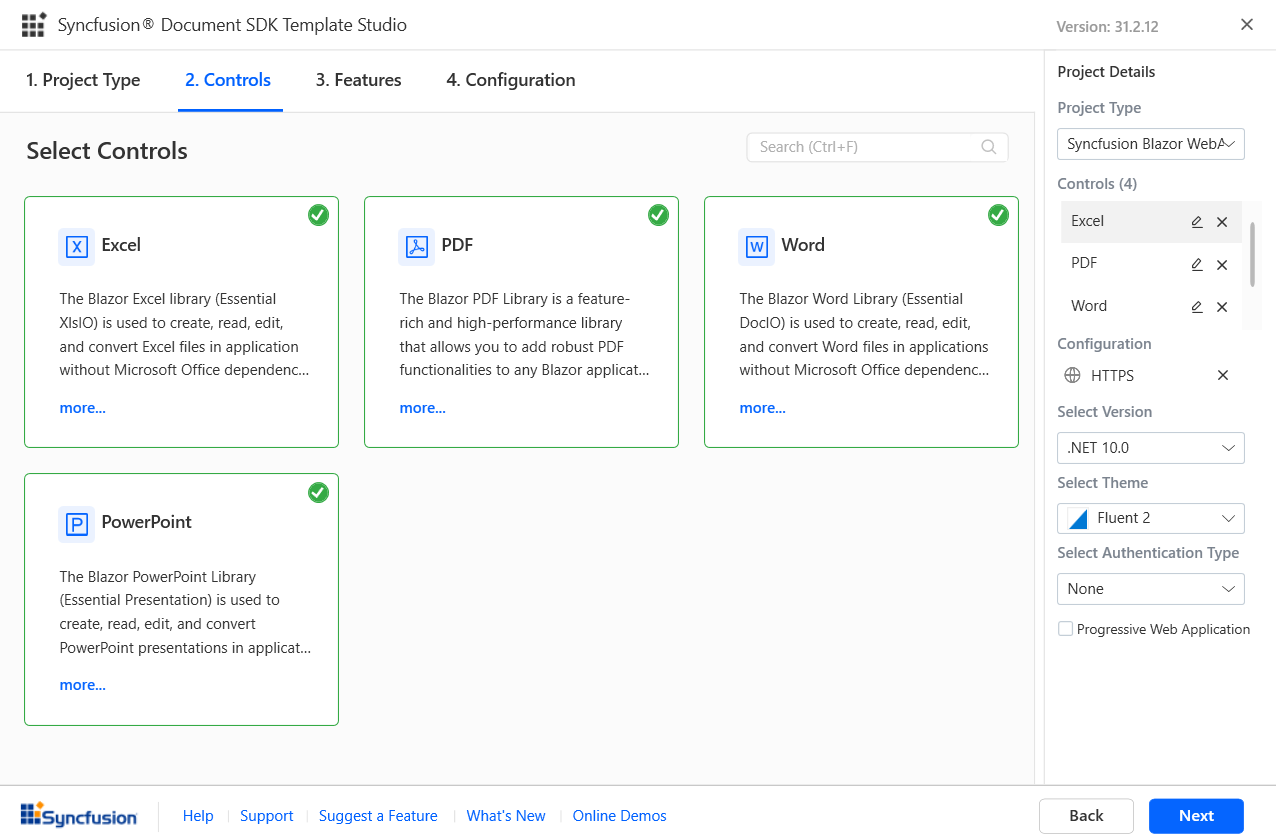Open the Project Type dropdown
Viewport: 1276px width, 839px height.
(1150, 144)
